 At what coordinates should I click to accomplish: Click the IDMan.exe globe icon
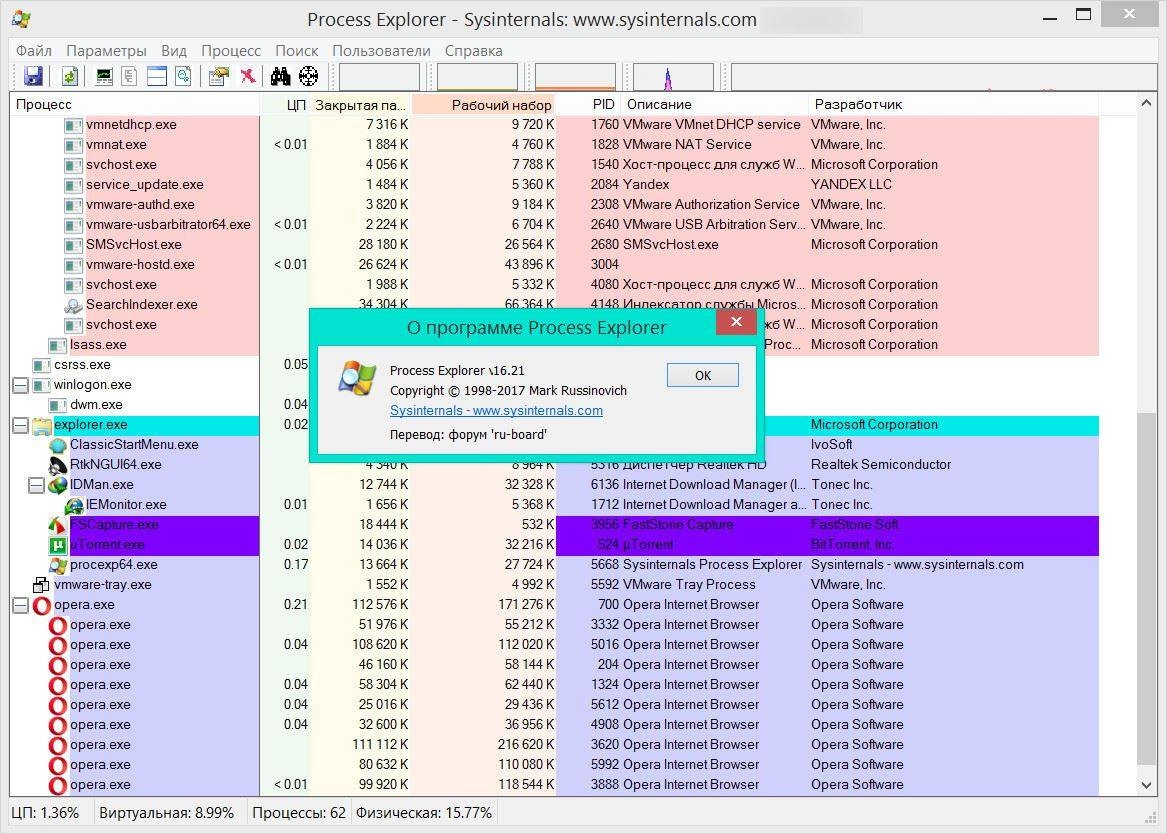pyautogui.click(x=57, y=485)
